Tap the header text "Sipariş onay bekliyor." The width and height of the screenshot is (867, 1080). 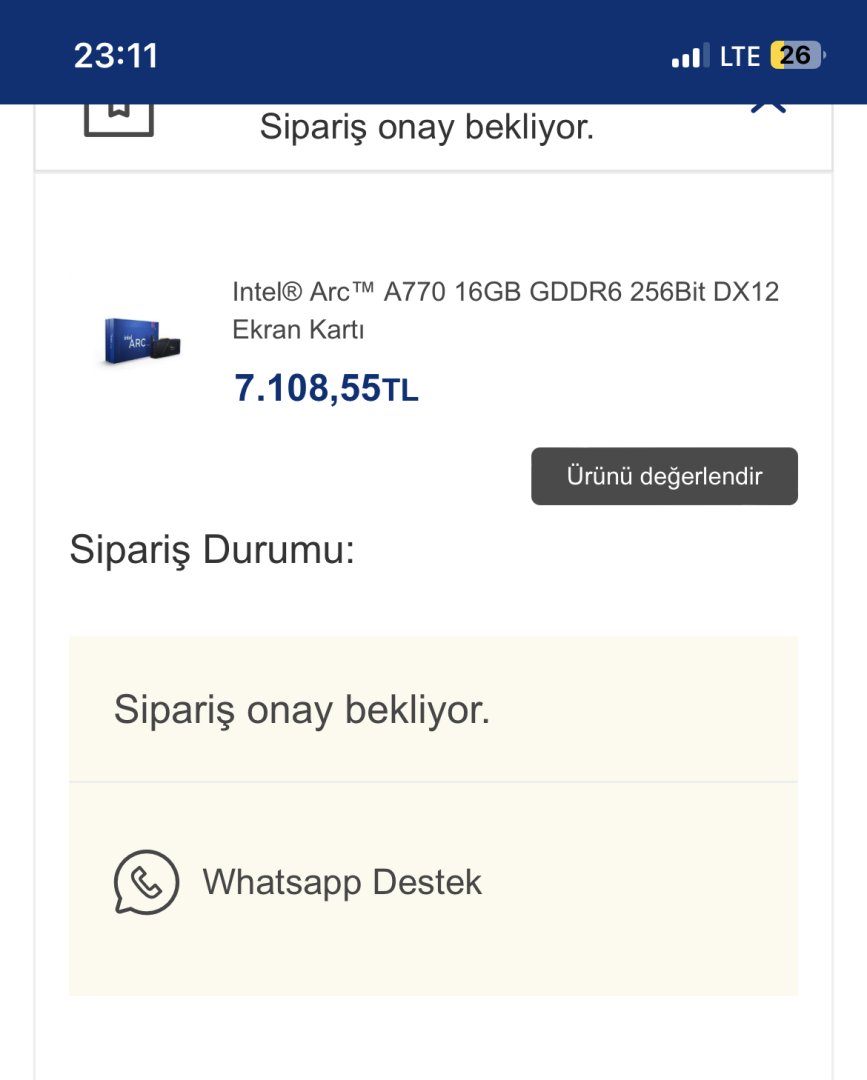click(x=427, y=128)
